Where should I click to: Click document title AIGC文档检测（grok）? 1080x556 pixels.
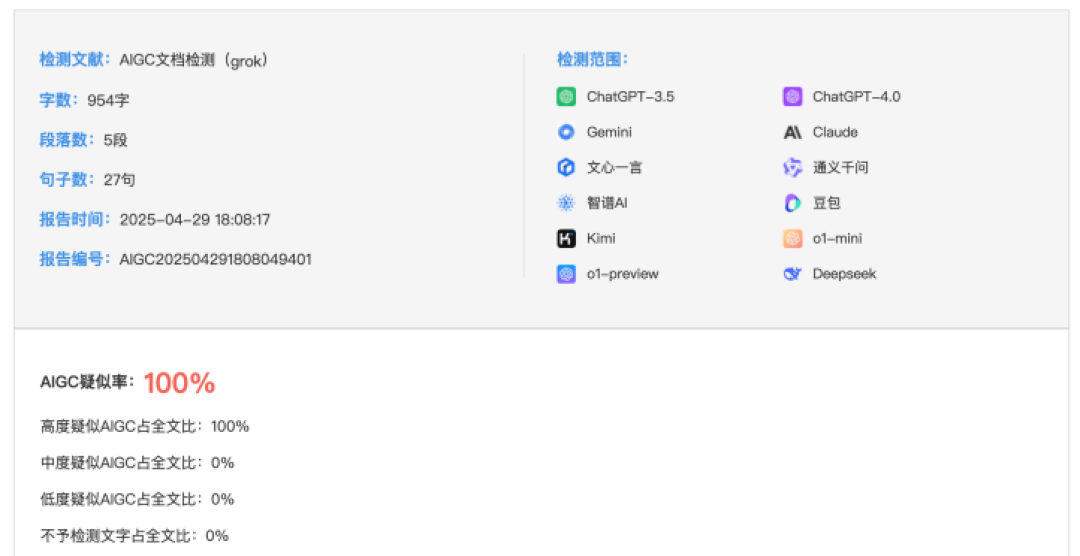(x=194, y=60)
